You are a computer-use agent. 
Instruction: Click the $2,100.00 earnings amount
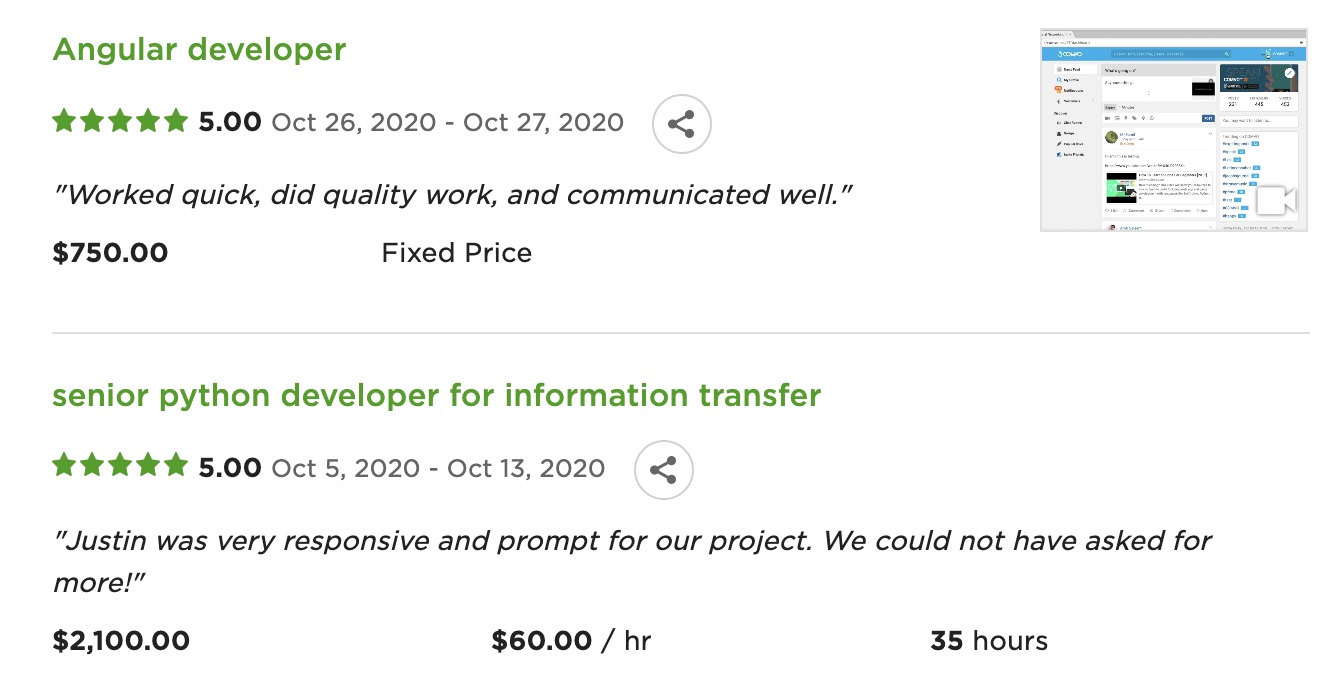pyautogui.click(x=121, y=641)
